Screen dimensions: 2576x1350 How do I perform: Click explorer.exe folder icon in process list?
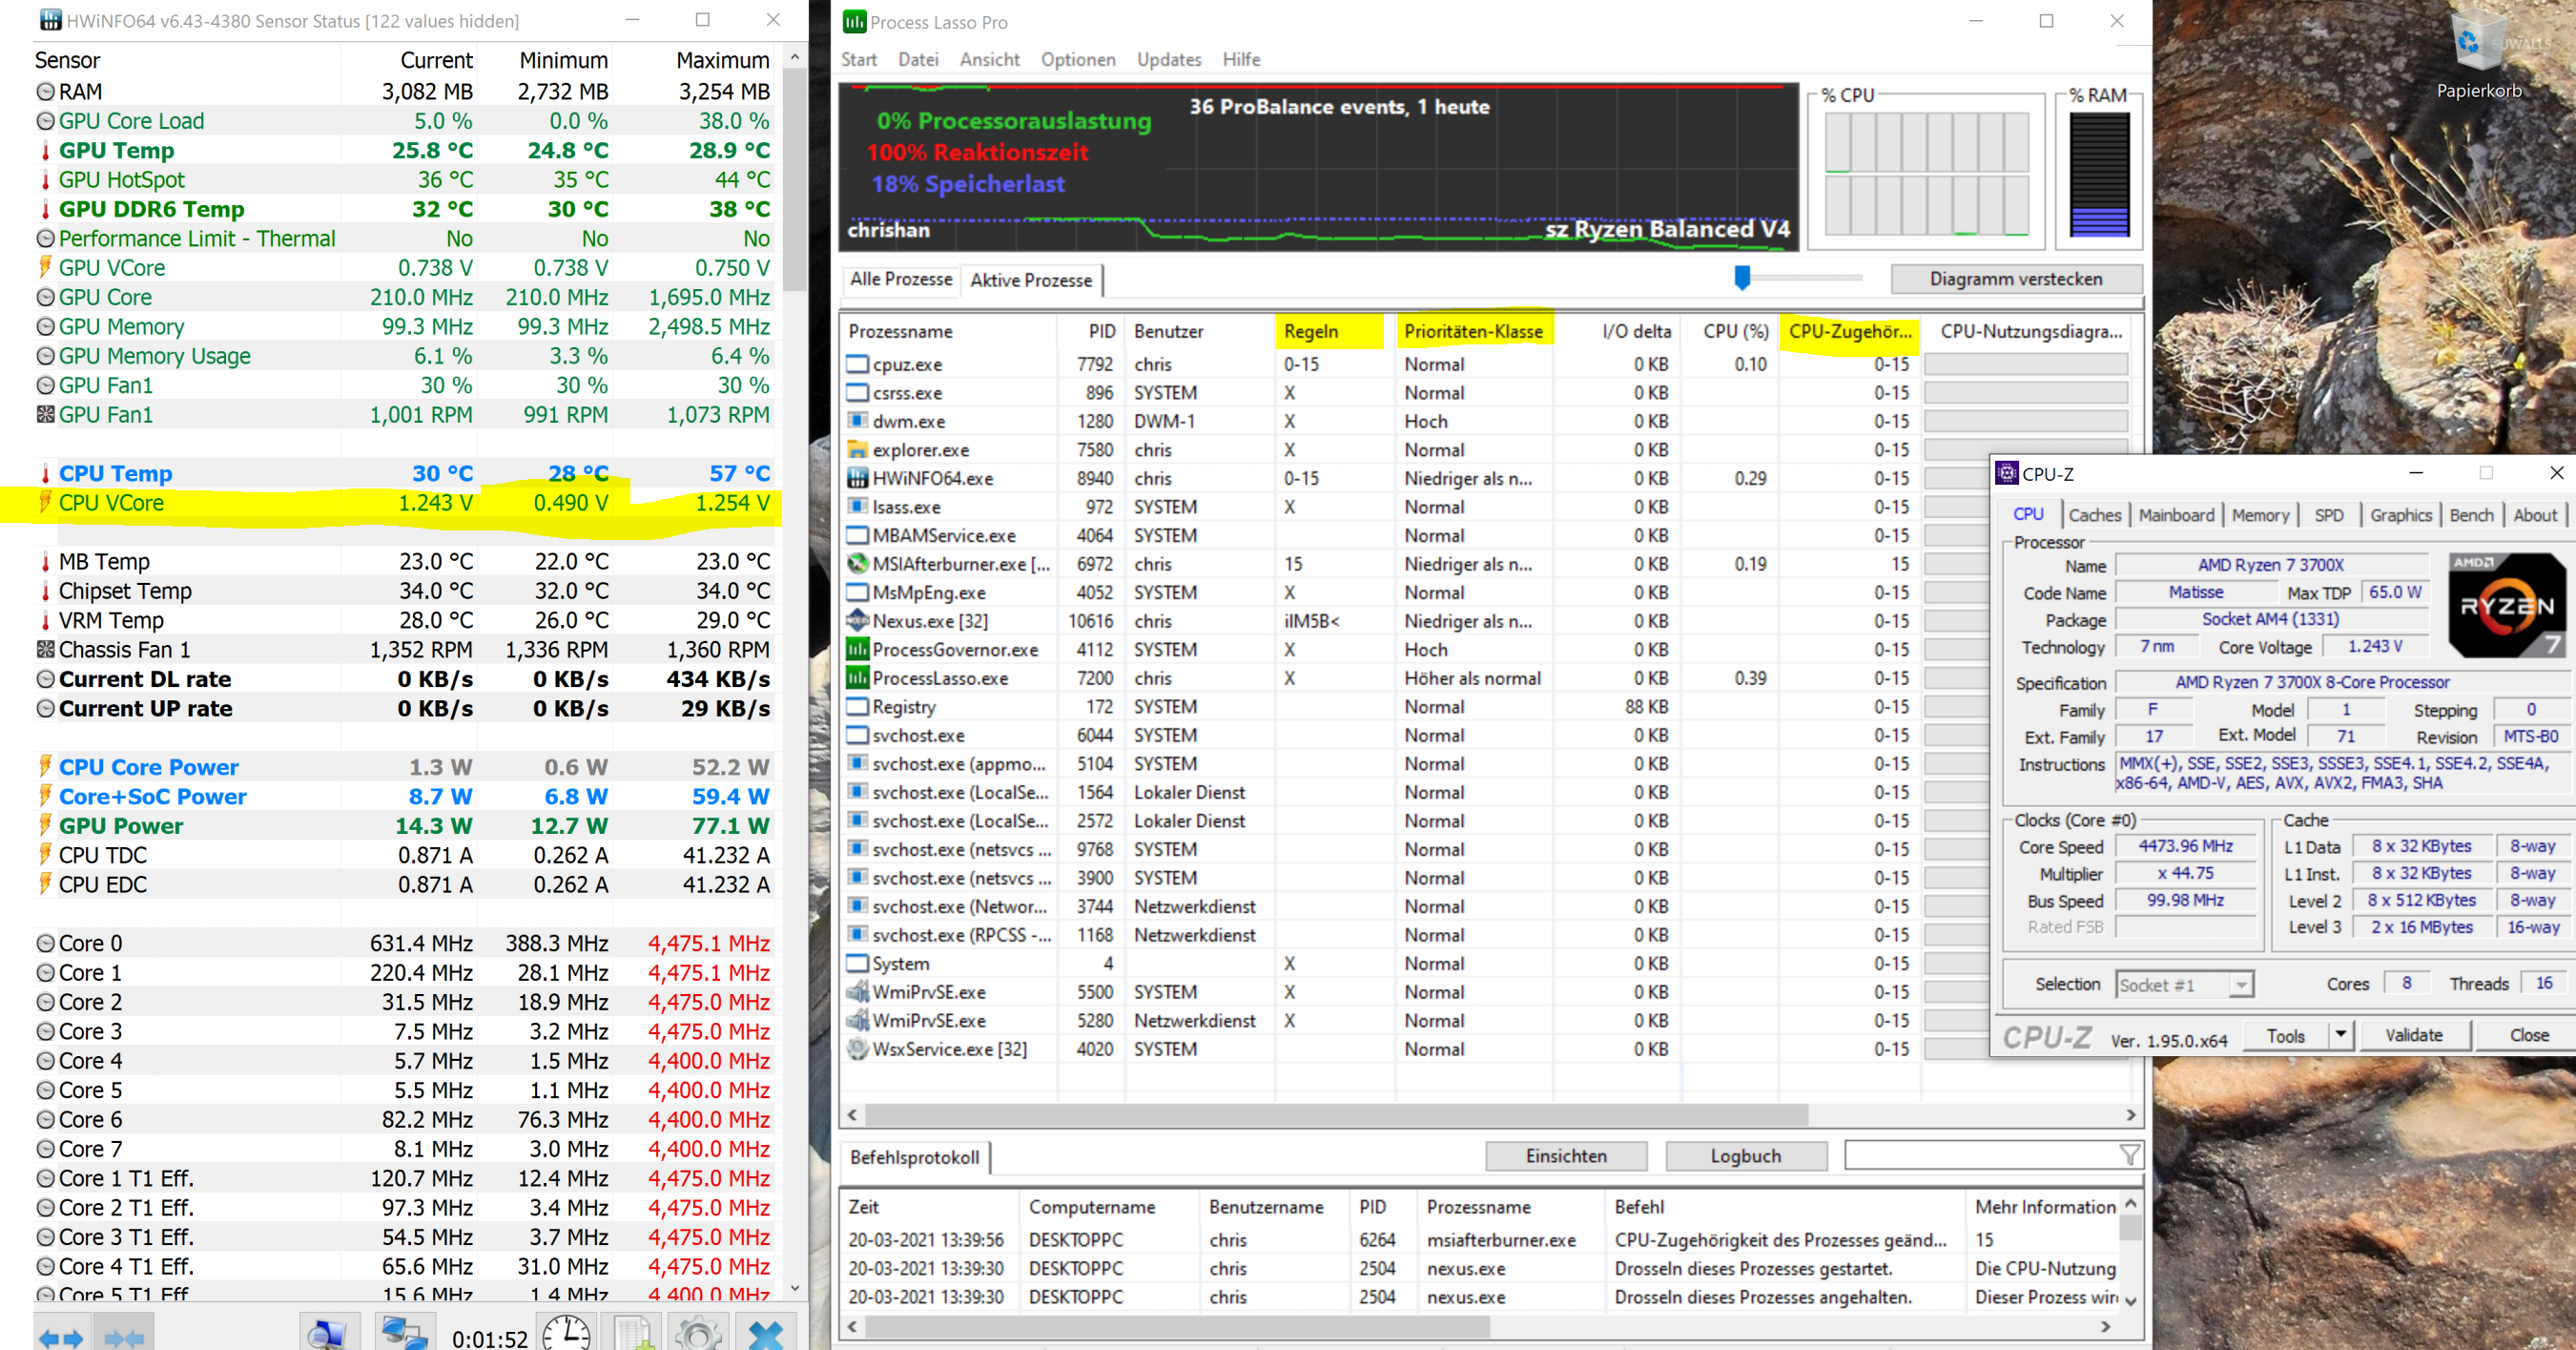point(857,450)
